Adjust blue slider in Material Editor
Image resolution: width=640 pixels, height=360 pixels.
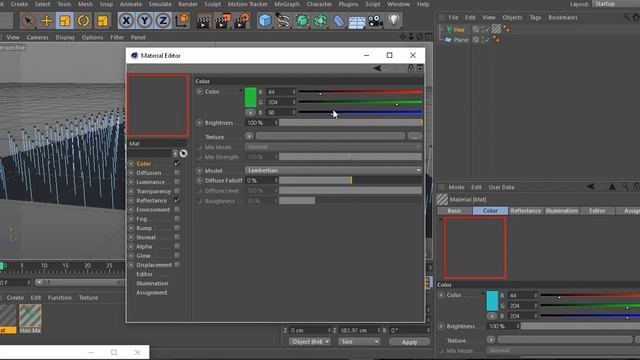tap(360, 112)
